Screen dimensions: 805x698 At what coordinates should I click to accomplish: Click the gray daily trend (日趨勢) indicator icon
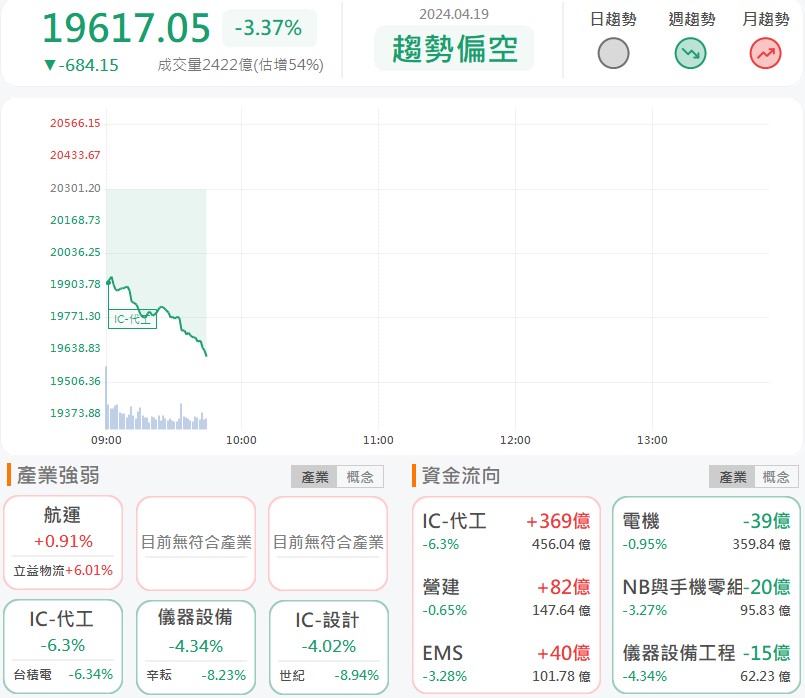click(613, 53)
